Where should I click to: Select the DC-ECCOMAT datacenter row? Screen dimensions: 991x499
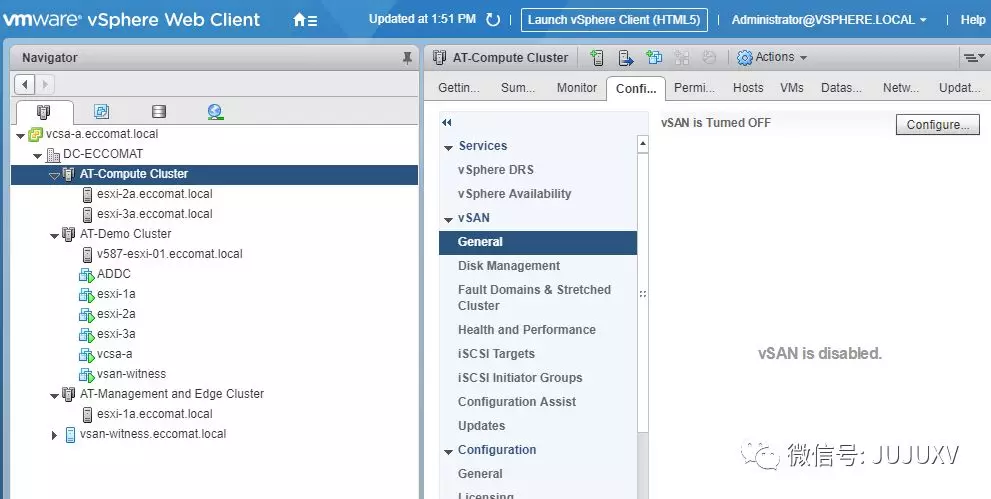214,154
